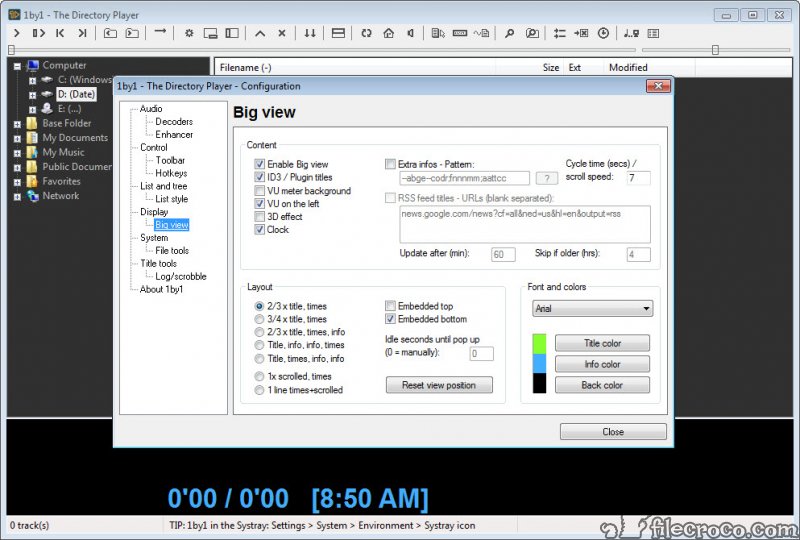Click the Previous track toolbar icon
Viewport: 800px width, 540px height.
coord(60,33)
